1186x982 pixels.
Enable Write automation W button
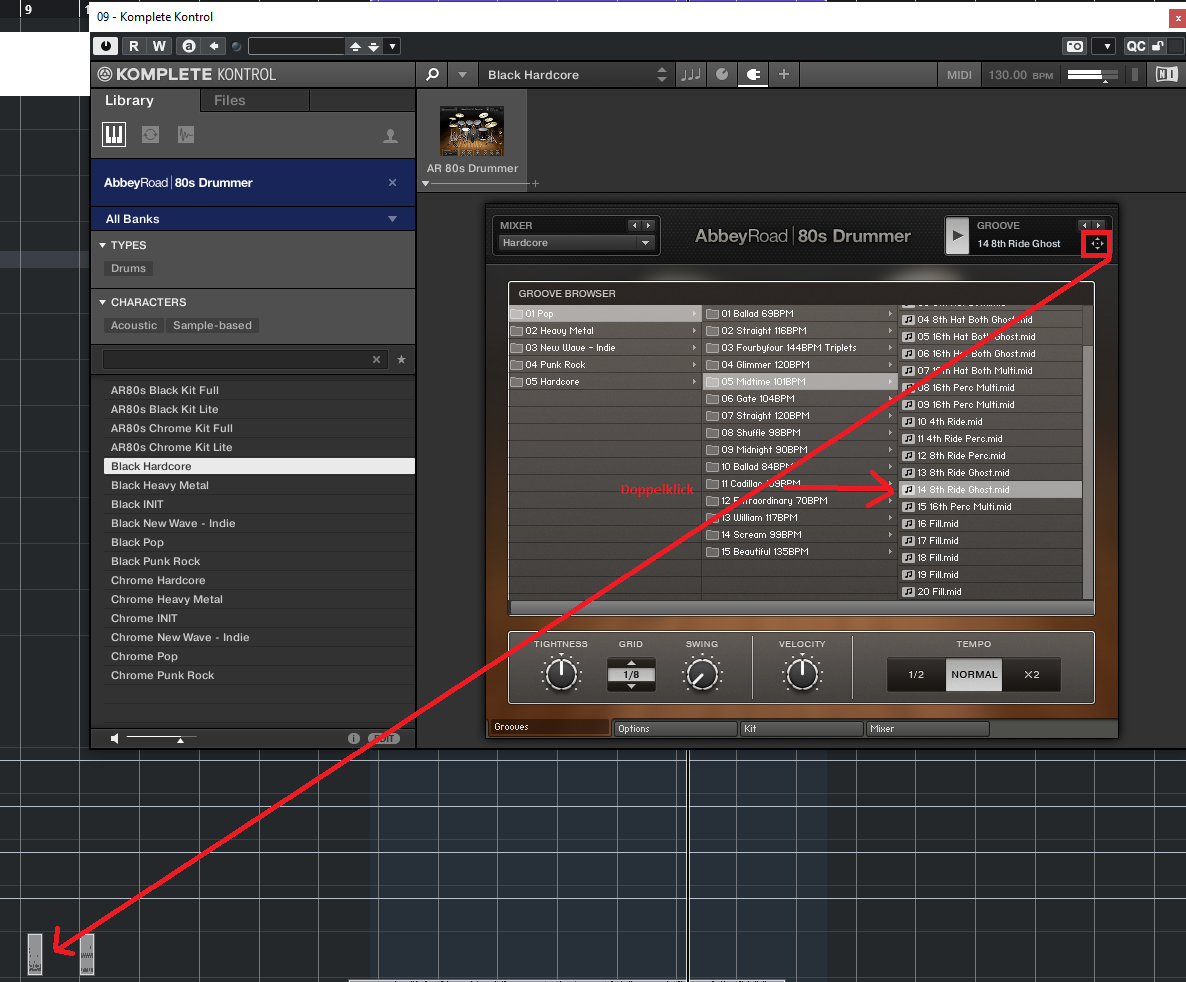click(x=159, y=46)
